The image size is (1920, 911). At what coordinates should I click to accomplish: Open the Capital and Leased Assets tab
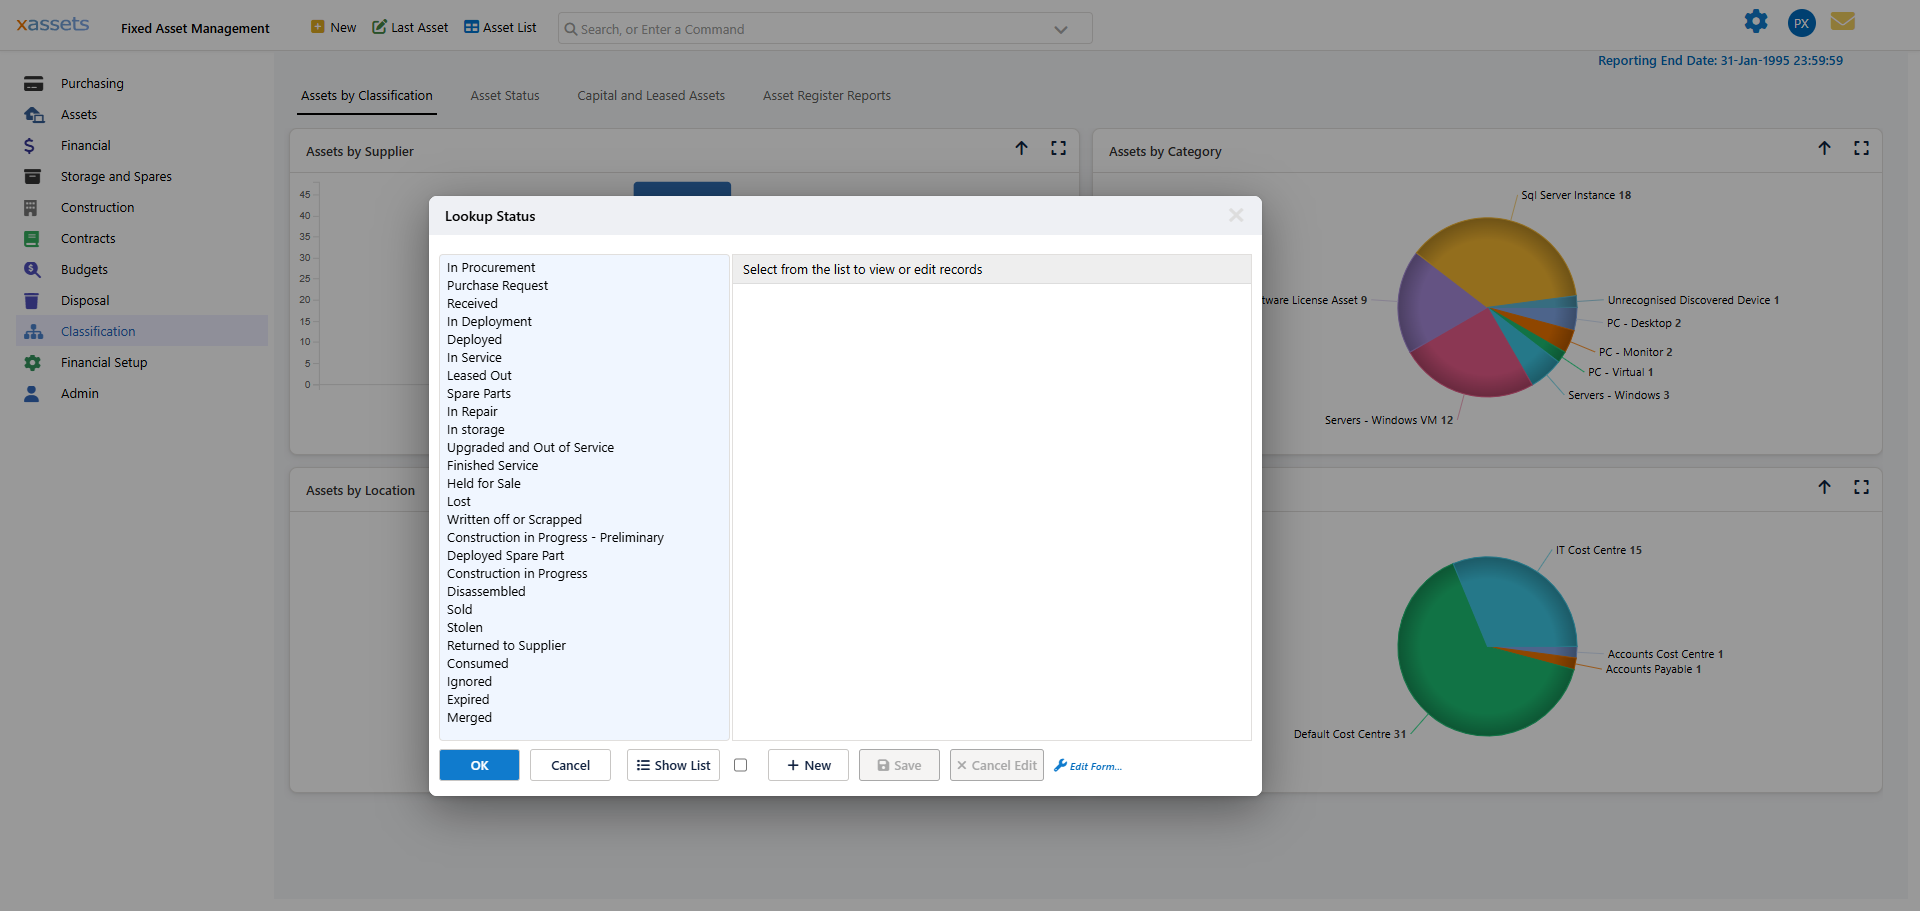click(650, 95)
